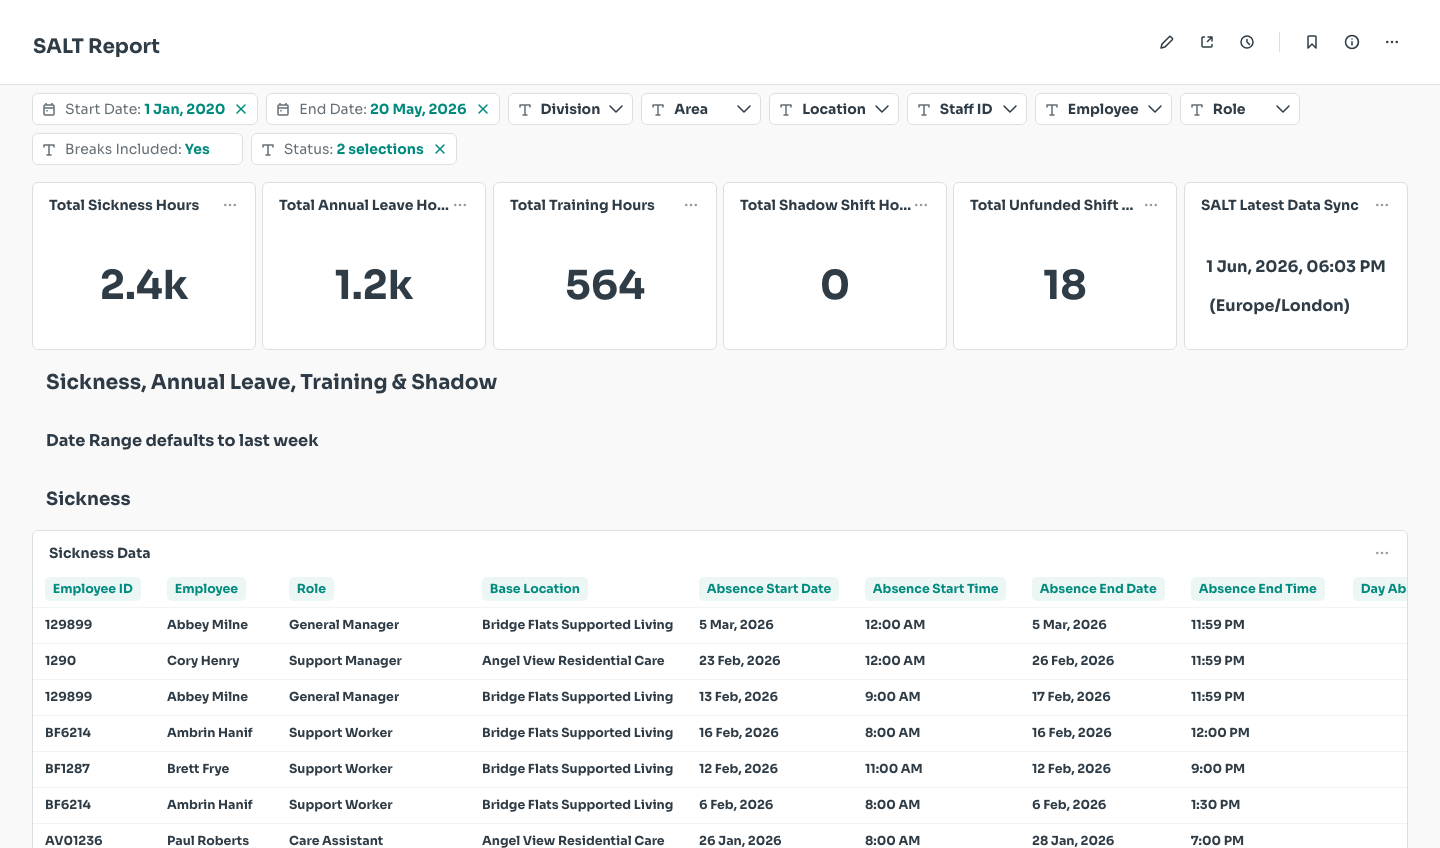Viewport: 1440px width, 848px height.
Task: Click Support Manager role cell
Action: [345, 661]
